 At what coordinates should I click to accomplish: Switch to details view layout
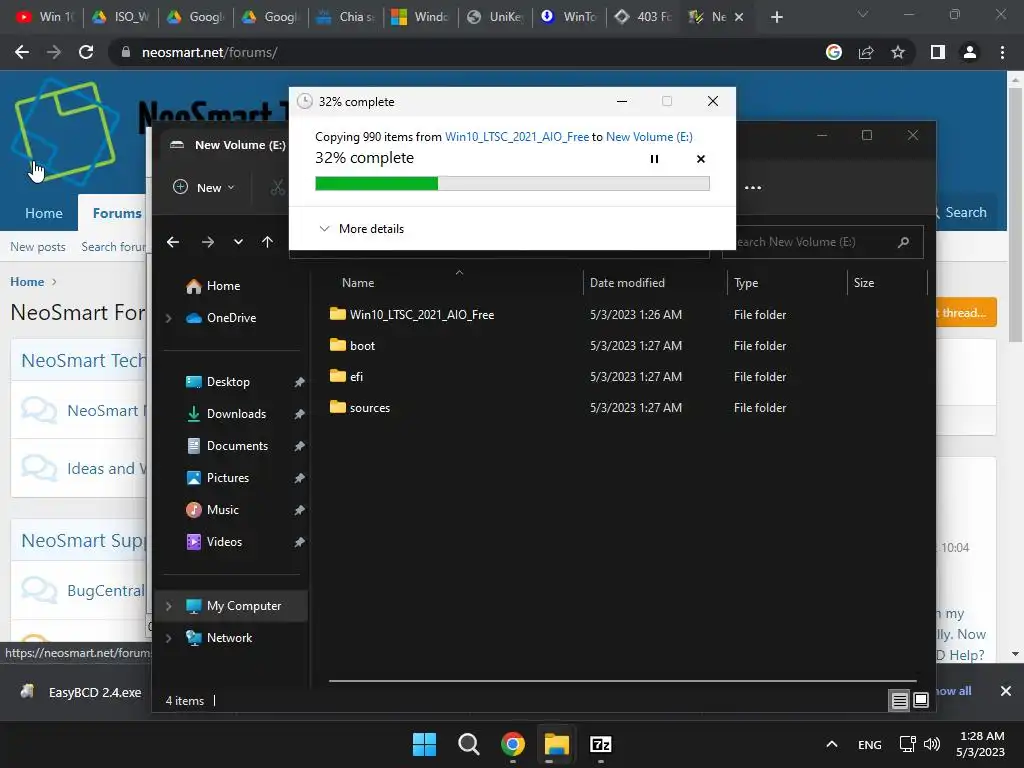point(899,701)
